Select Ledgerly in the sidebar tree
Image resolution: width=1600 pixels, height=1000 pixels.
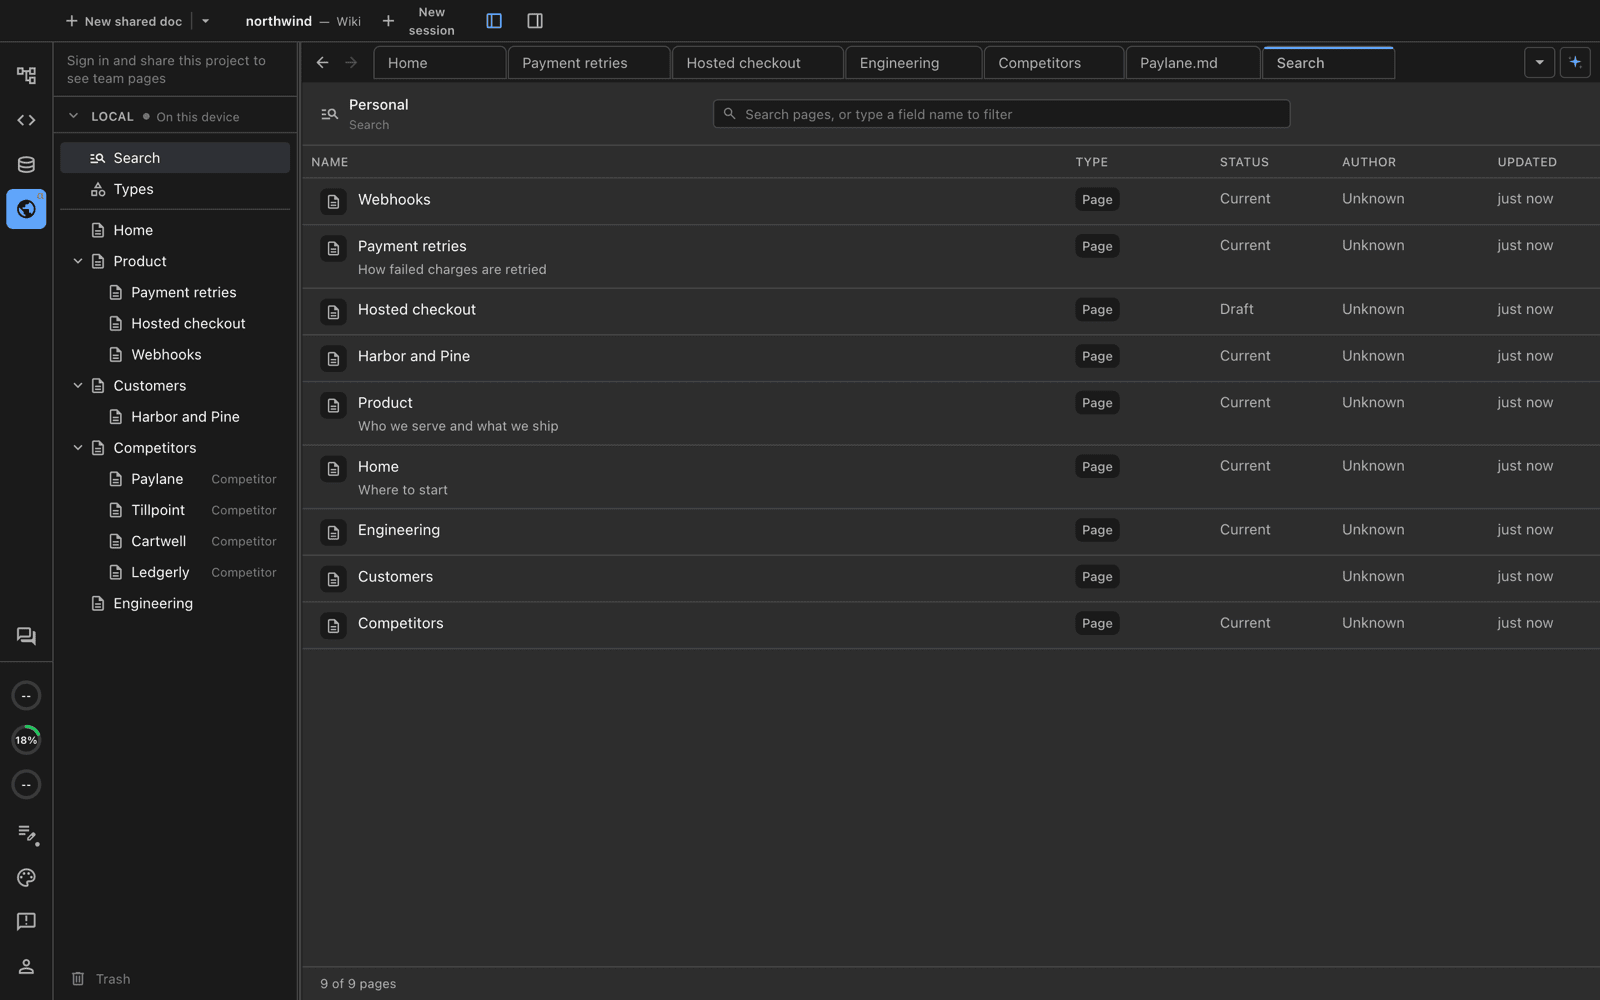click(175, 572)
